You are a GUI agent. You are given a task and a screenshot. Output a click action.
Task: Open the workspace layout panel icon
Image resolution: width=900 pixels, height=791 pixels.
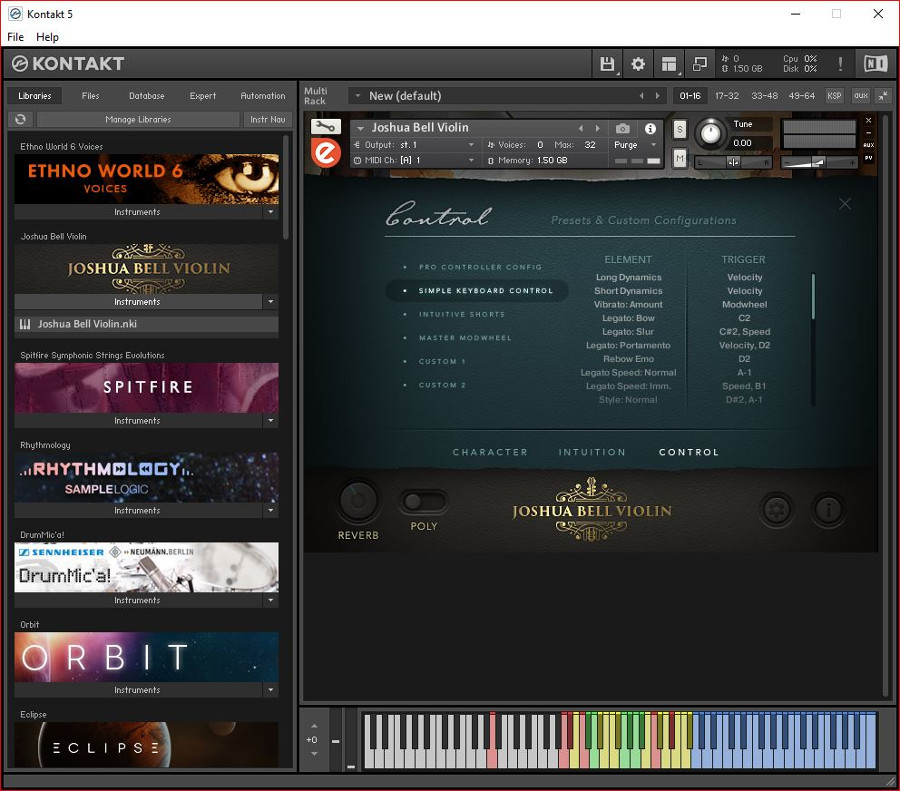(669, 64)
